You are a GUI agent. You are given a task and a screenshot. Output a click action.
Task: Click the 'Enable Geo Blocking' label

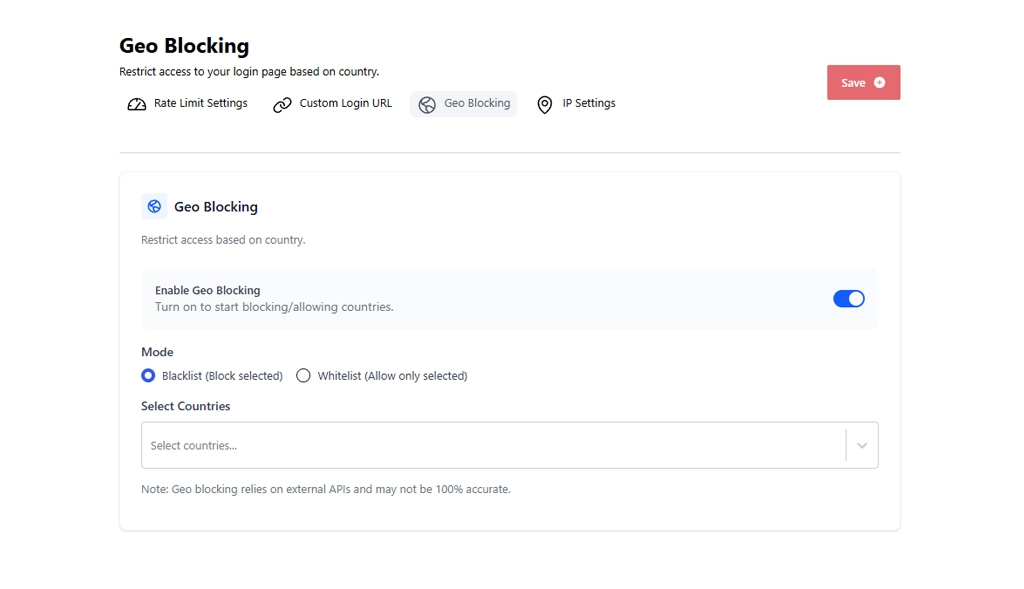point(208,291)
